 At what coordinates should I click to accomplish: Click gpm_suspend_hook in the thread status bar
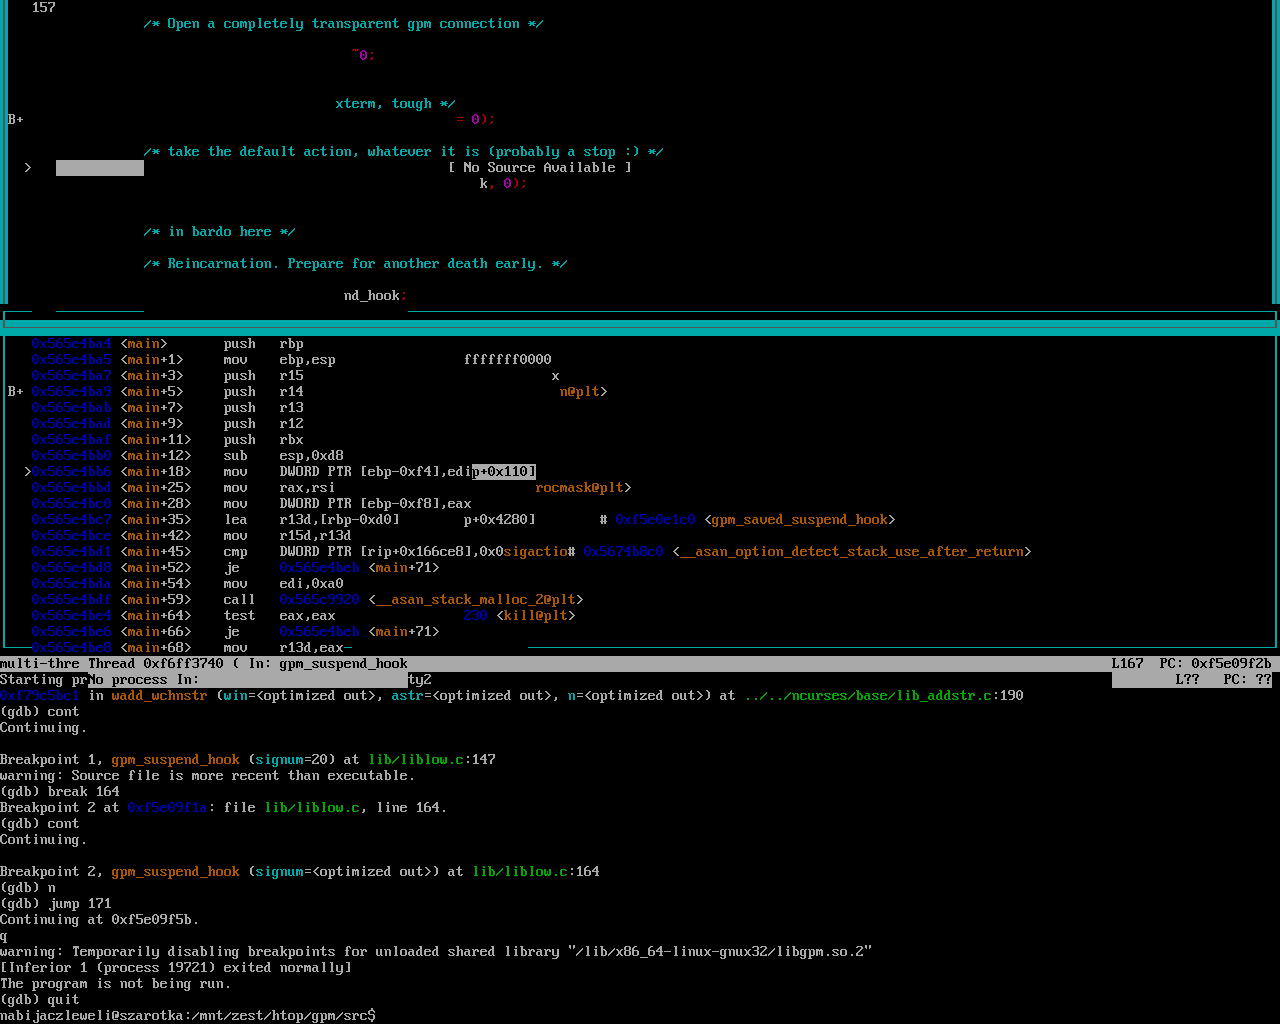pos(343,664)
